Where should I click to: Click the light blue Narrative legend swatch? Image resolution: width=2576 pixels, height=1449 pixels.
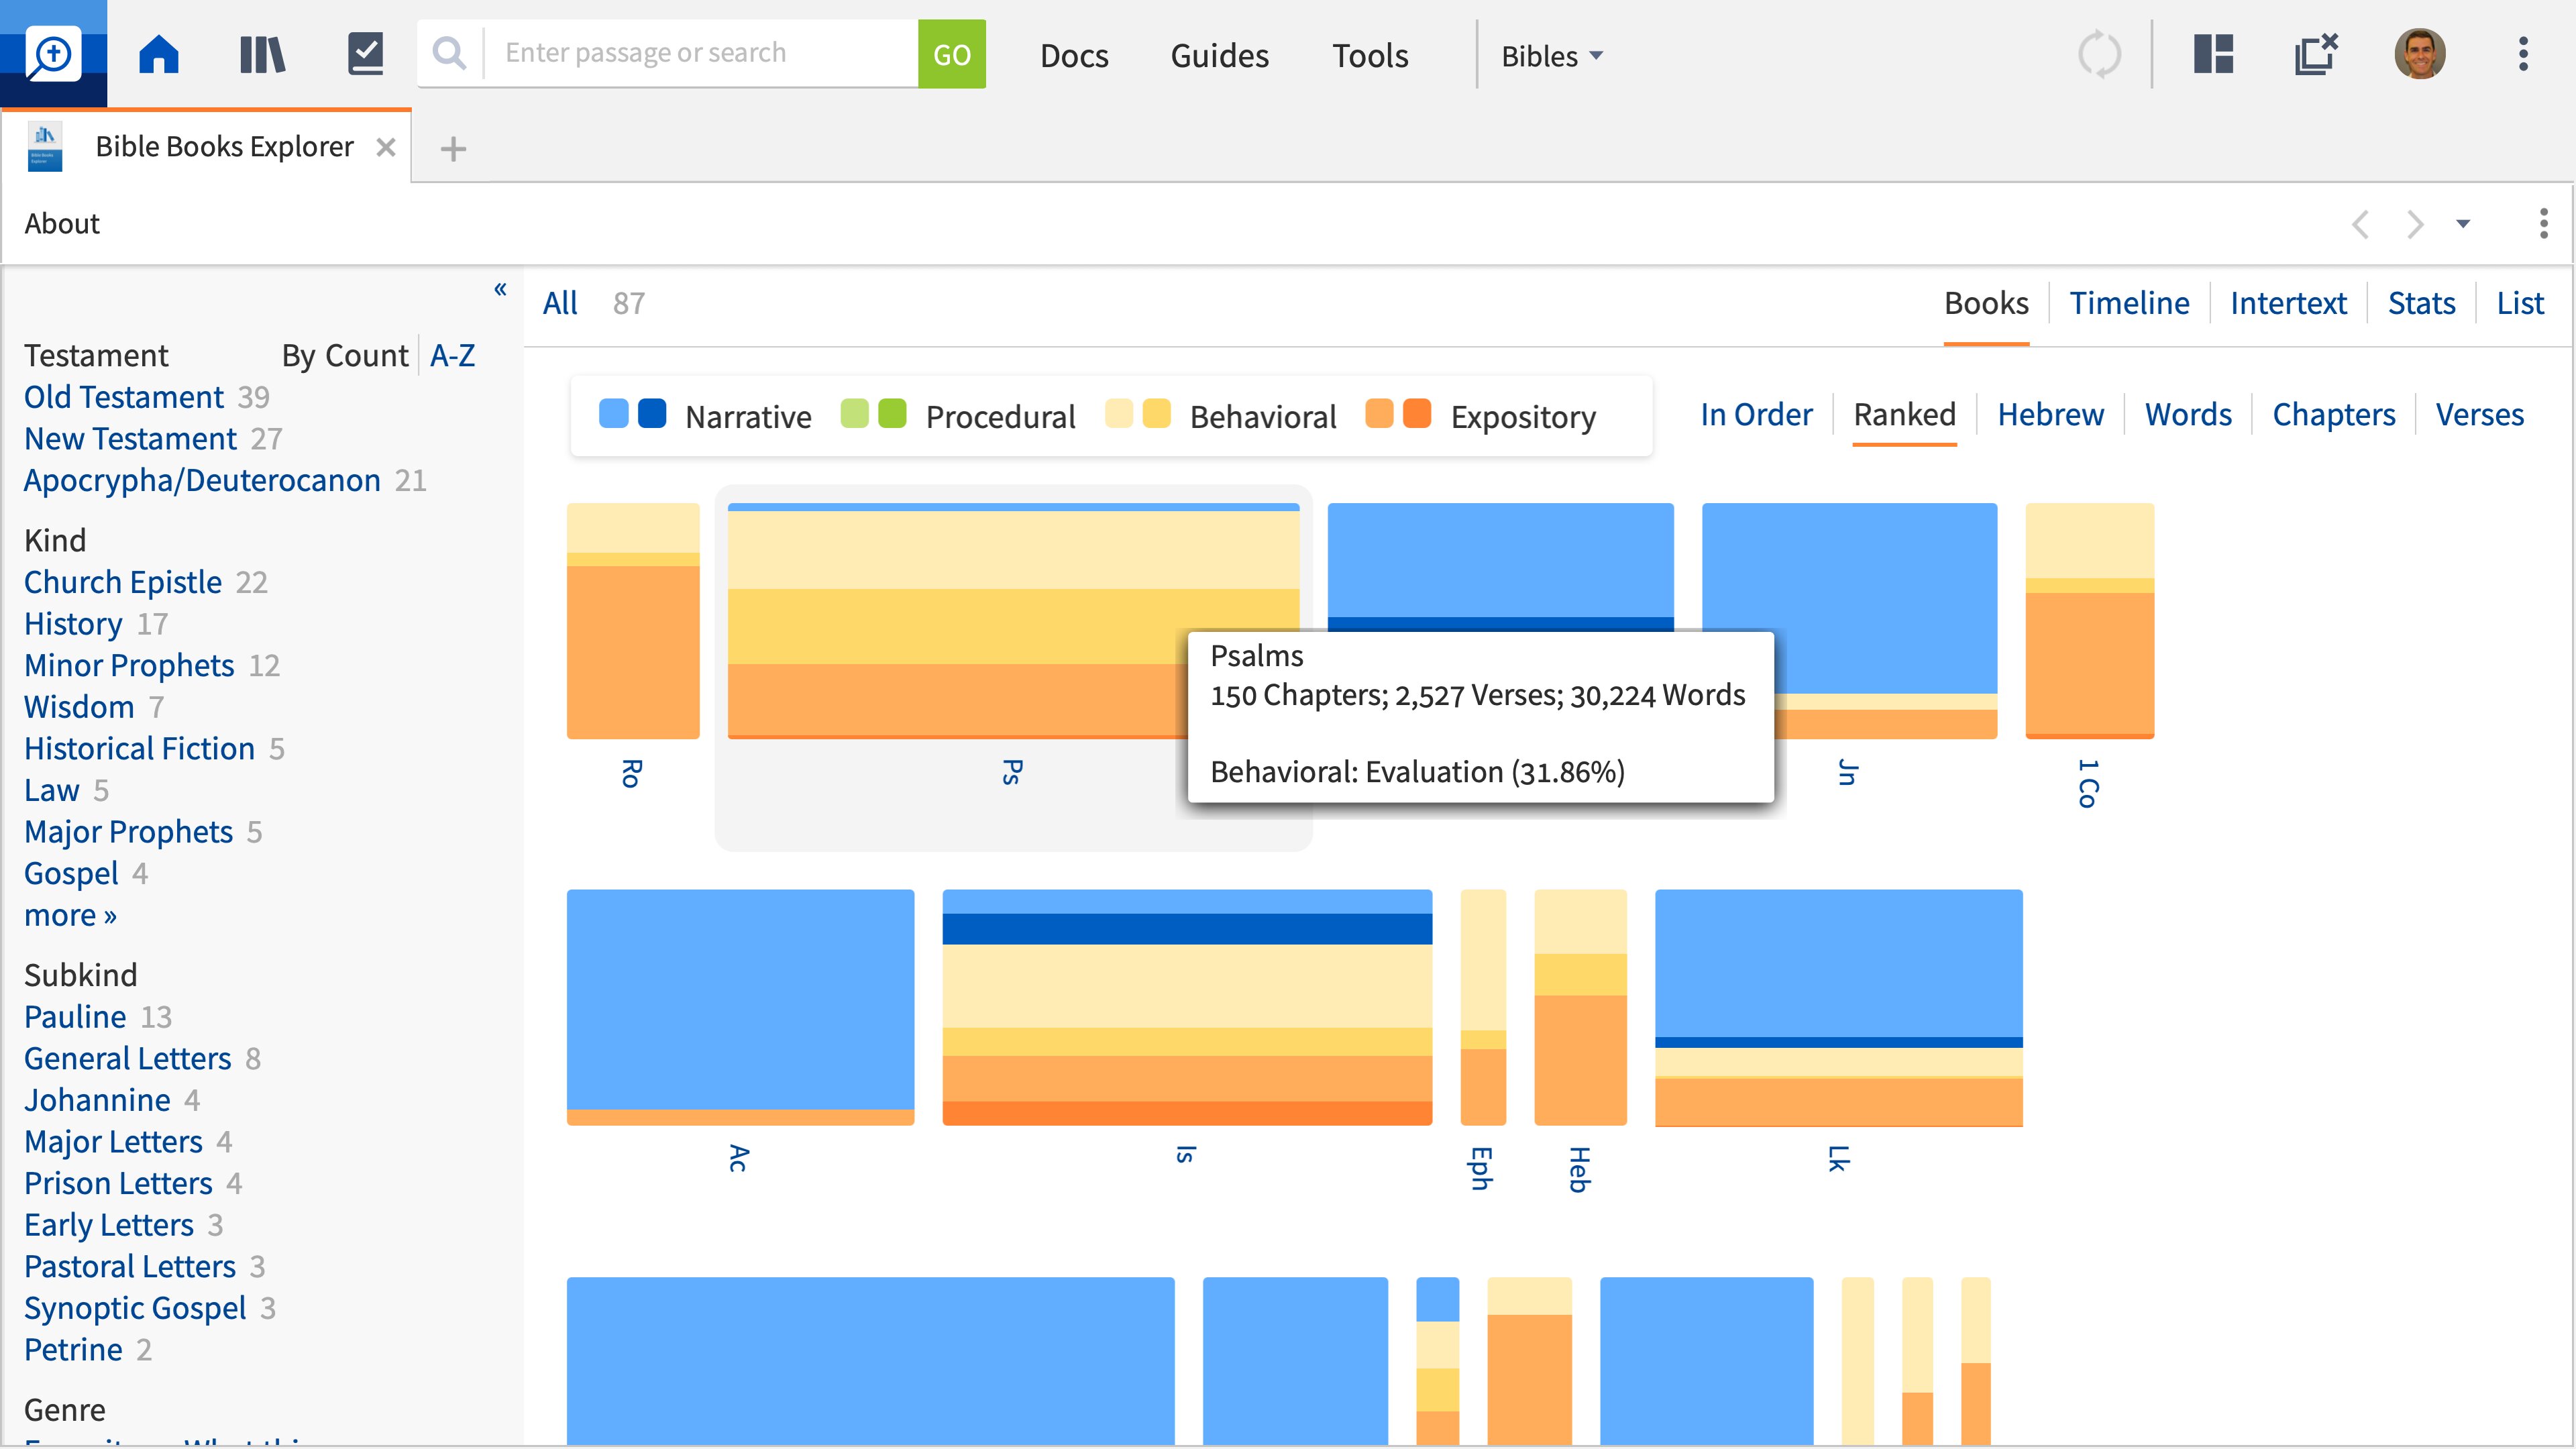click(x=613, y=413)
